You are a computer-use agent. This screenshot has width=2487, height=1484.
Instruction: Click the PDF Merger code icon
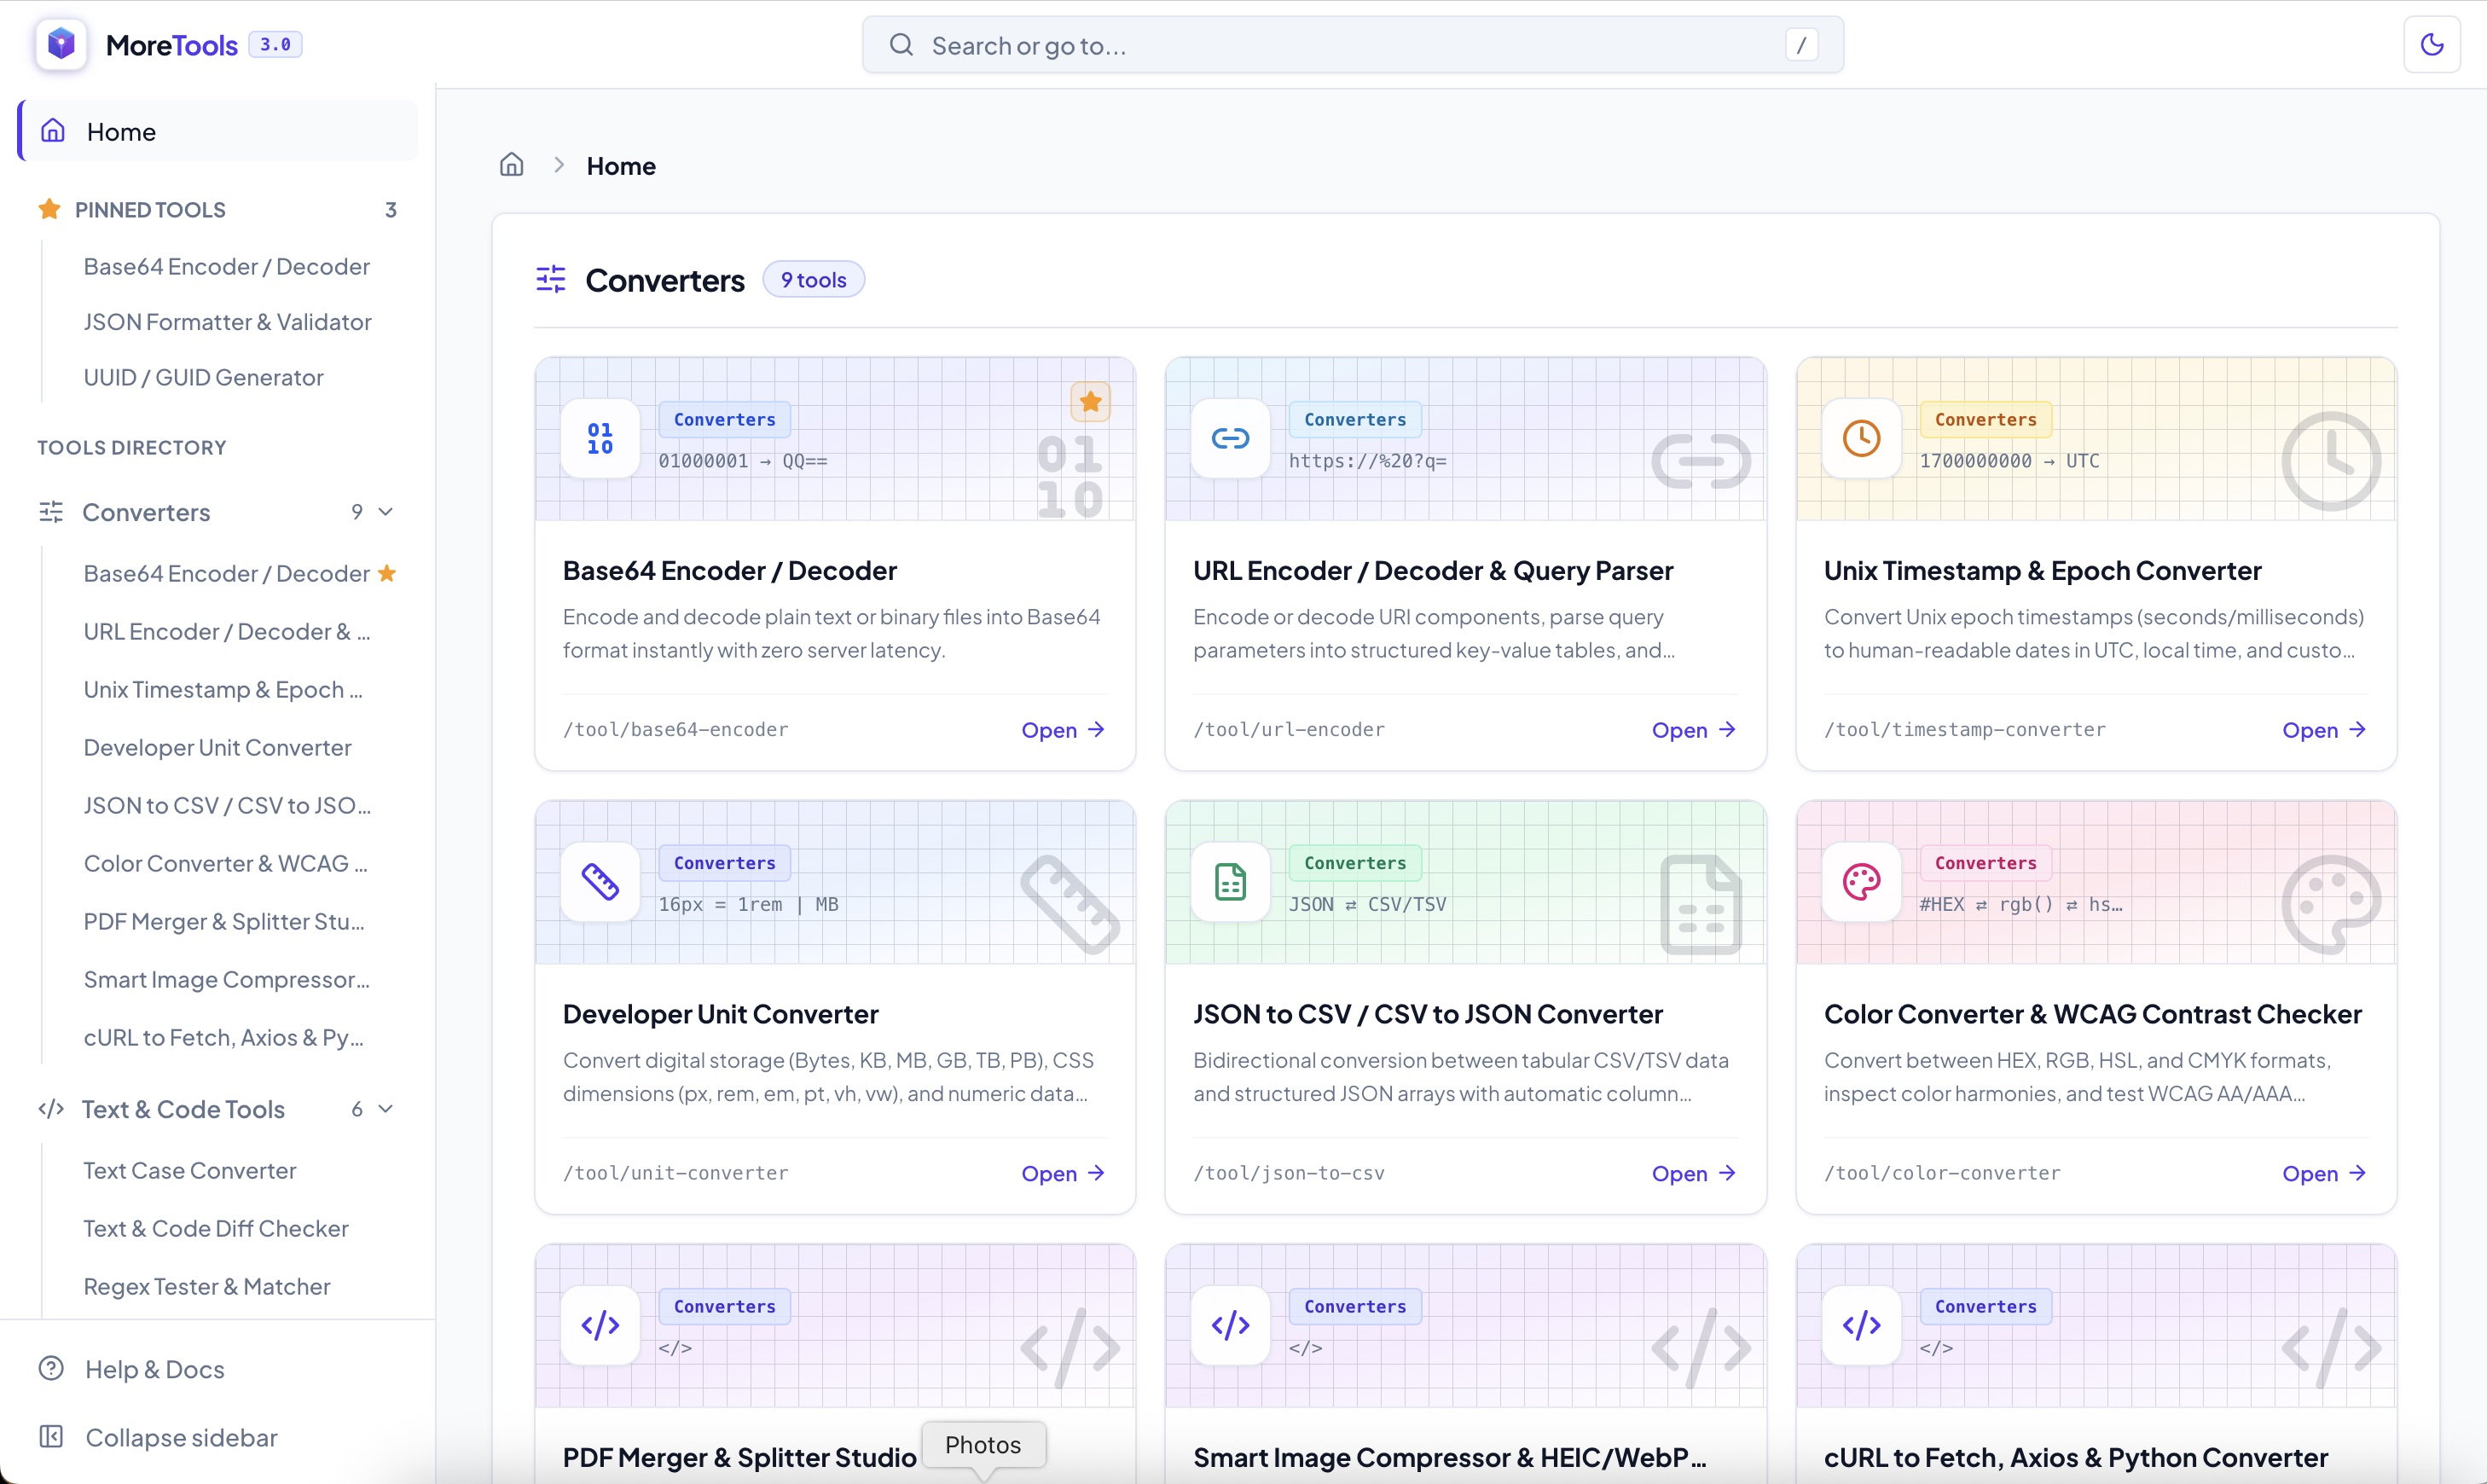[600, 1325]
